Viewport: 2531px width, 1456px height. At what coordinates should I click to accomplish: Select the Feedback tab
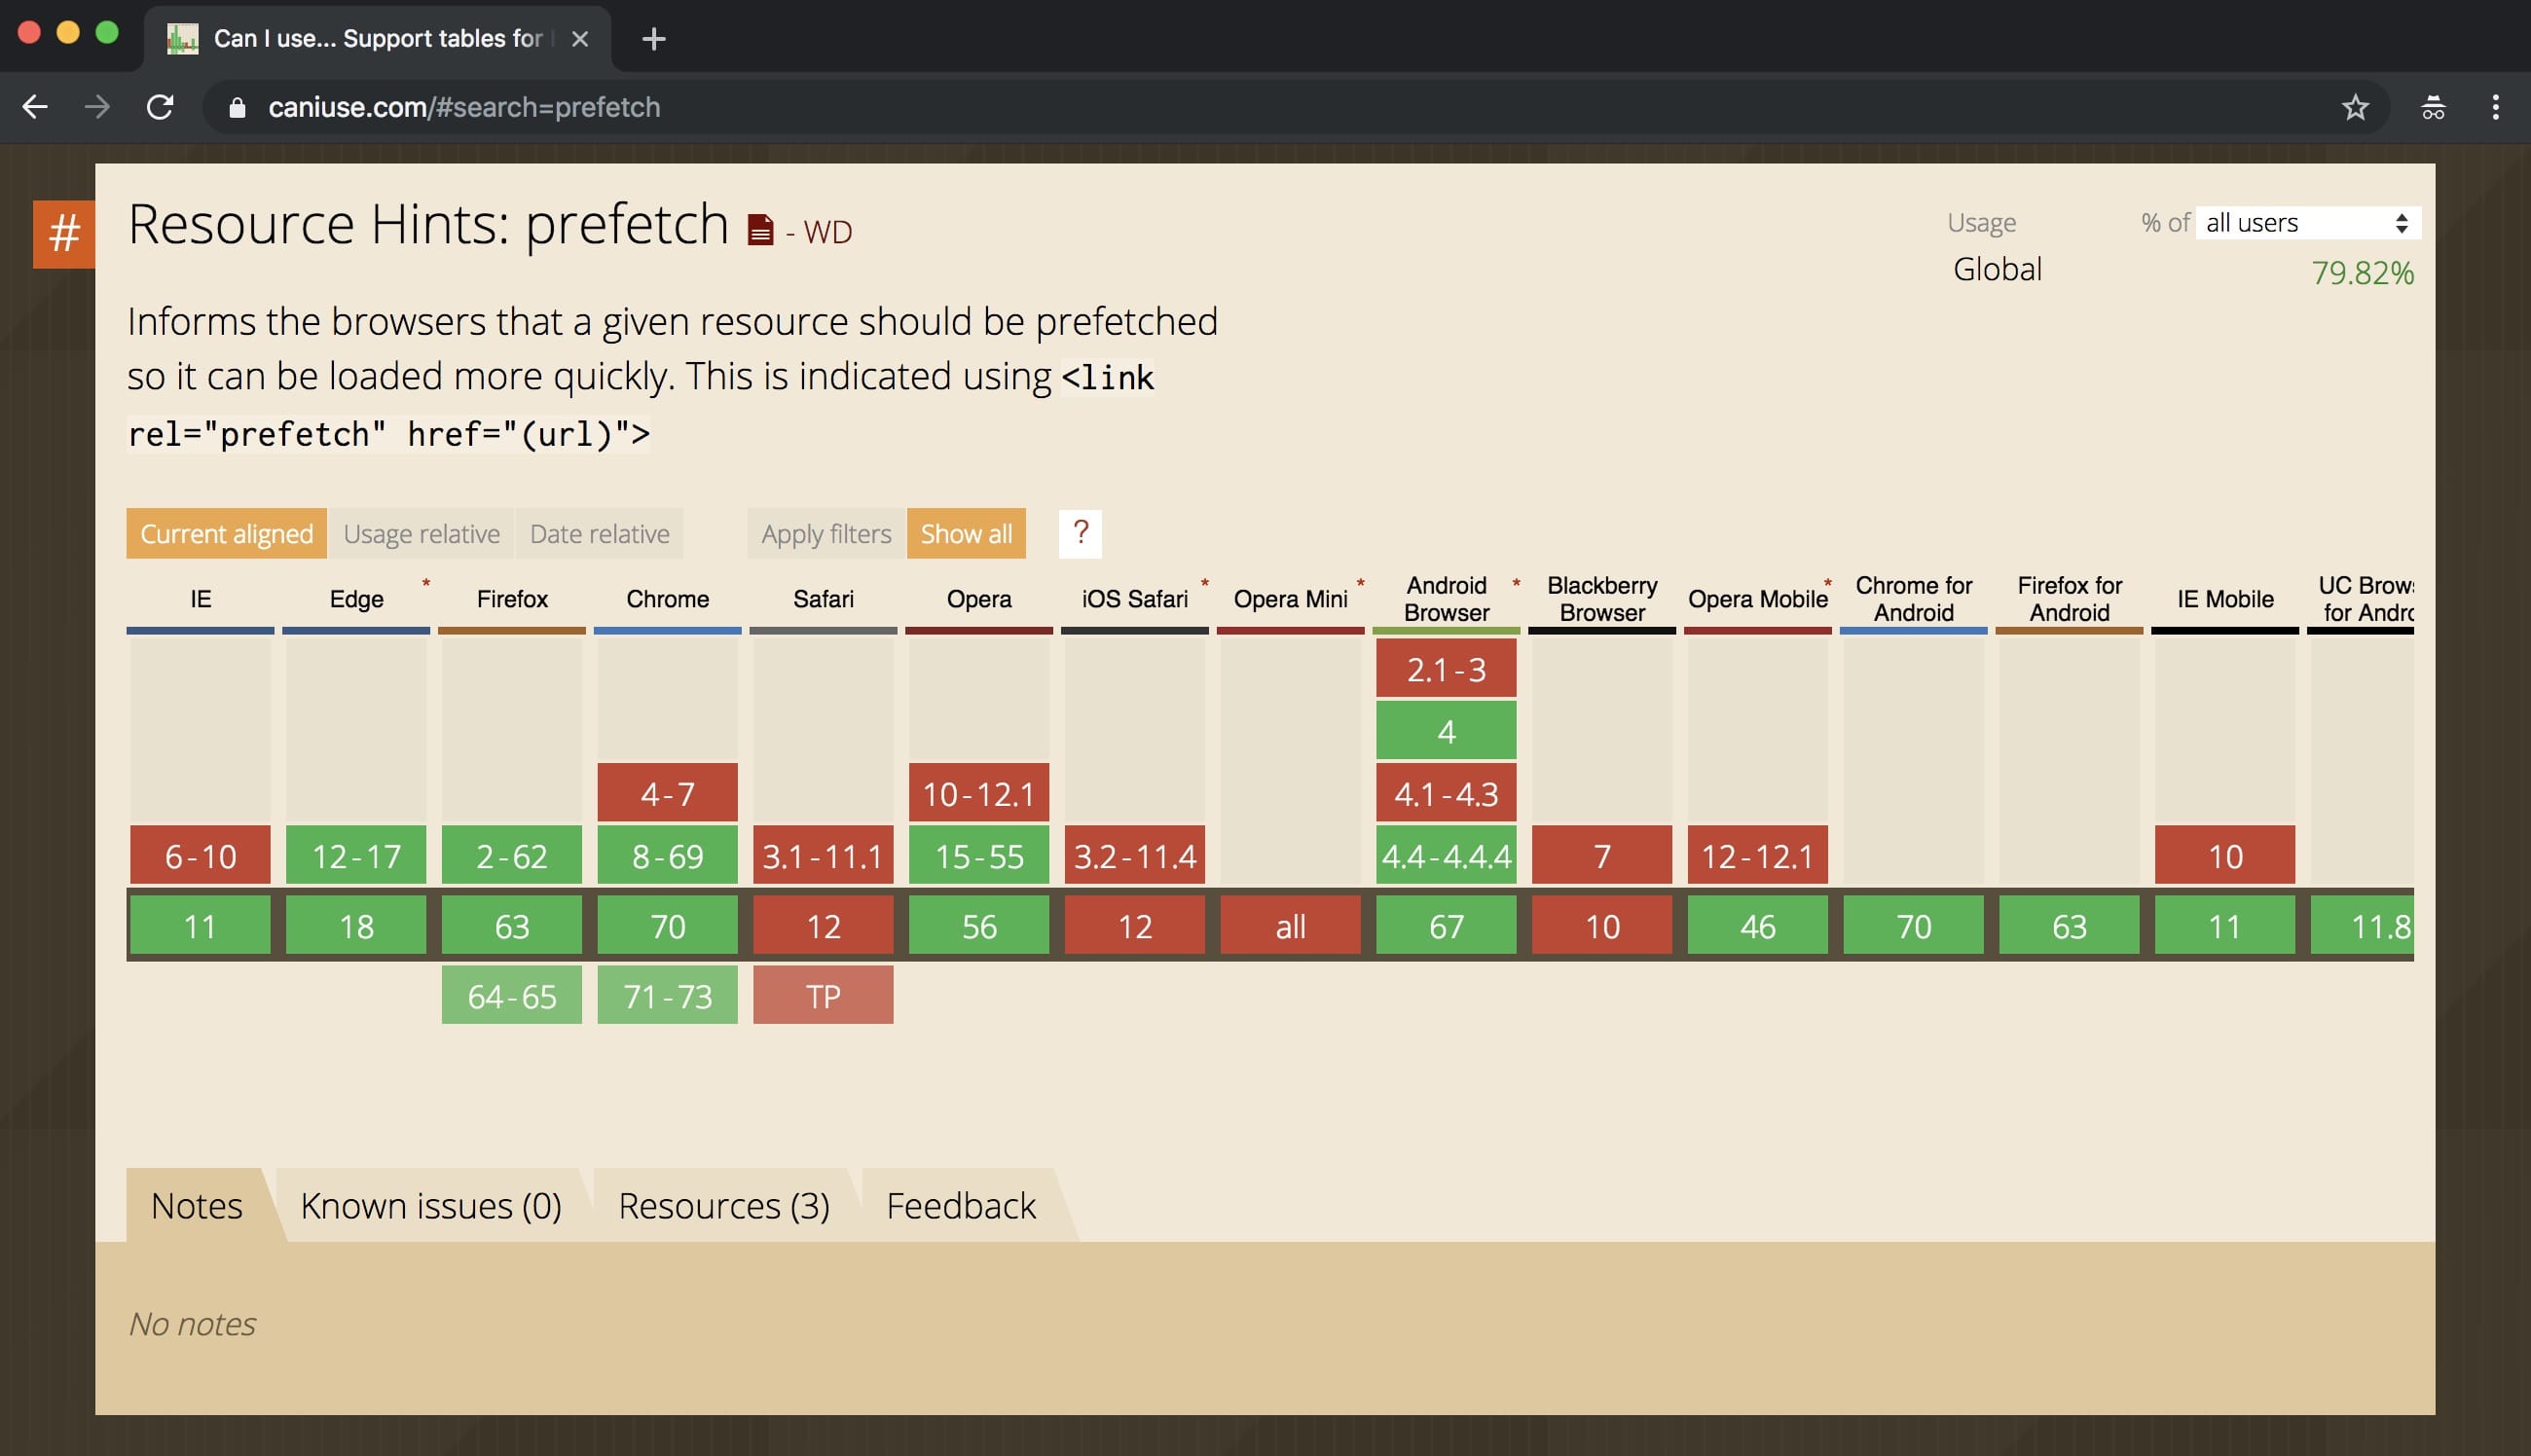click(x=960, y=1206)
